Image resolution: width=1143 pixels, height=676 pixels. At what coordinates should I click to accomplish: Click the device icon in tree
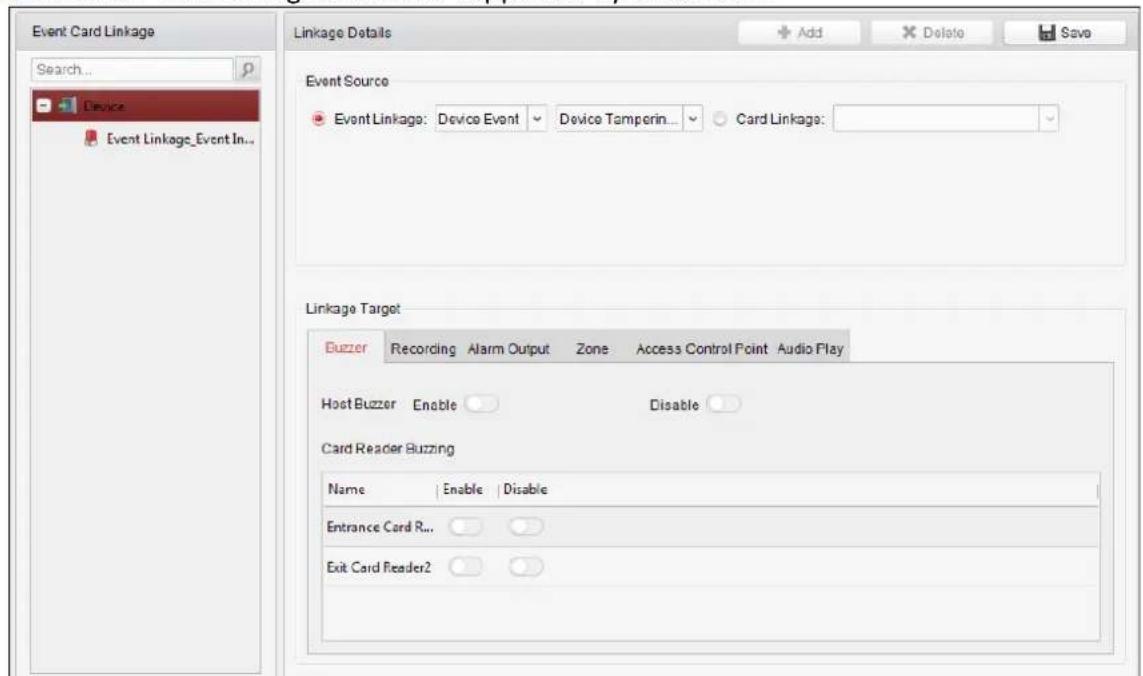tap(67, 106)
